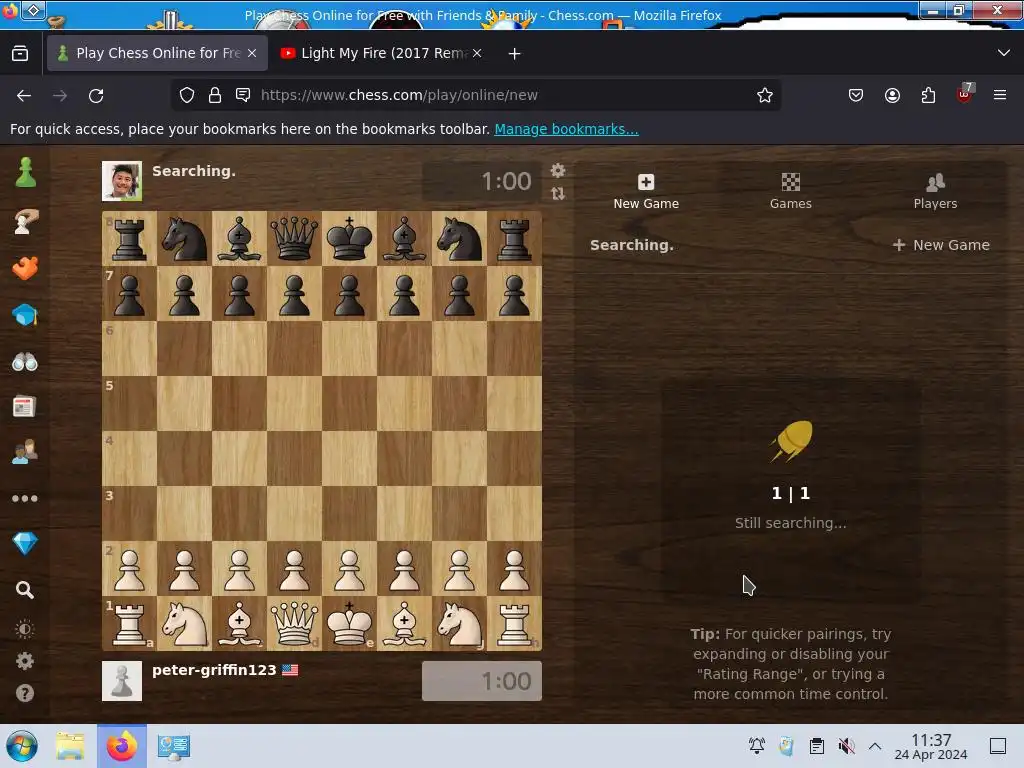Open site security padlock icon
This screenshot has width=1024, height=768.
tap(215, 95)
